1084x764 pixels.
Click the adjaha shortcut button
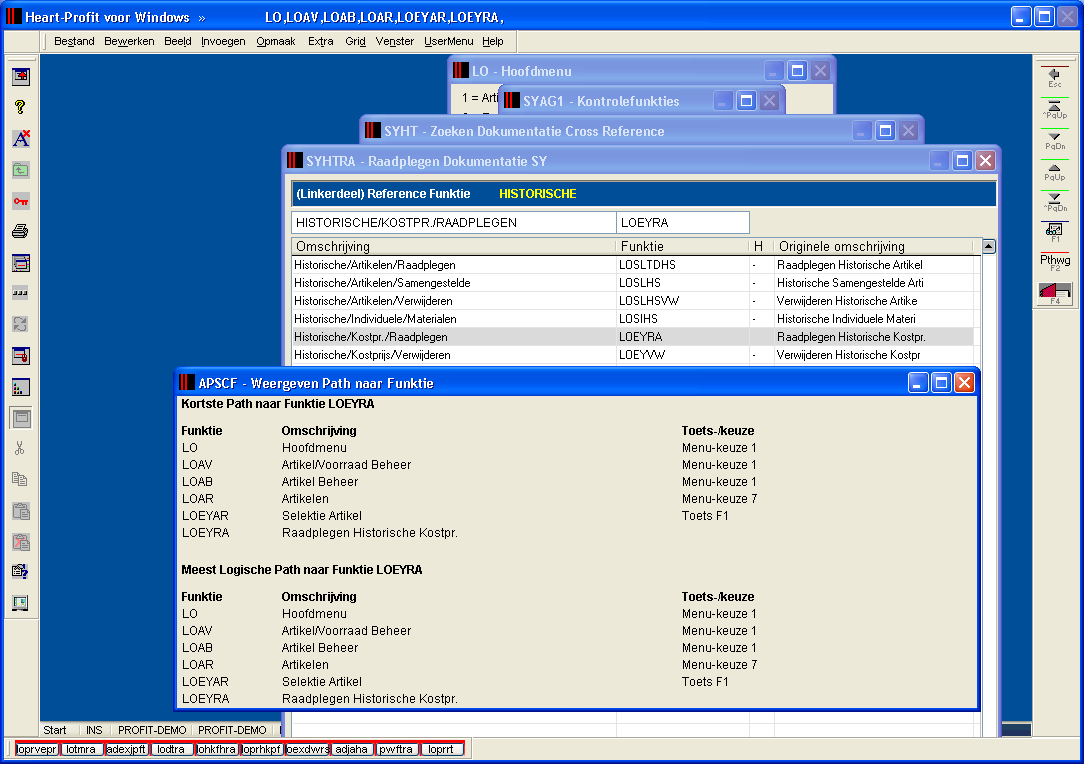[352, 749]
